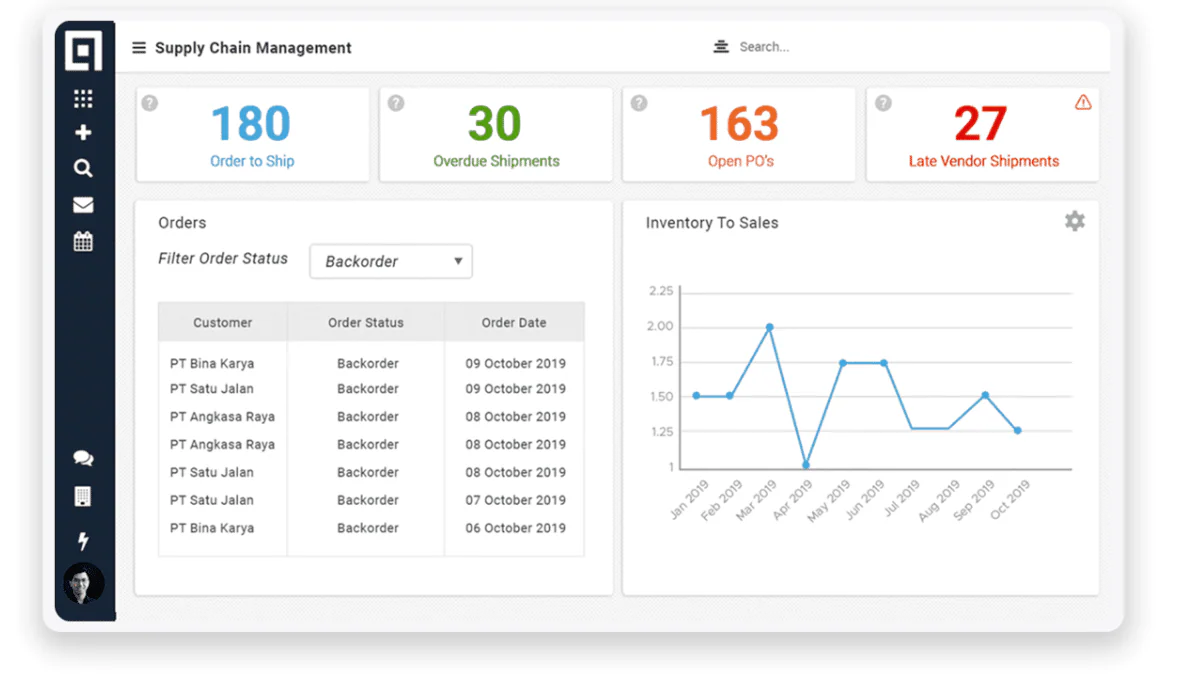
Task: Open the search filter options icon
Action: 721,47
